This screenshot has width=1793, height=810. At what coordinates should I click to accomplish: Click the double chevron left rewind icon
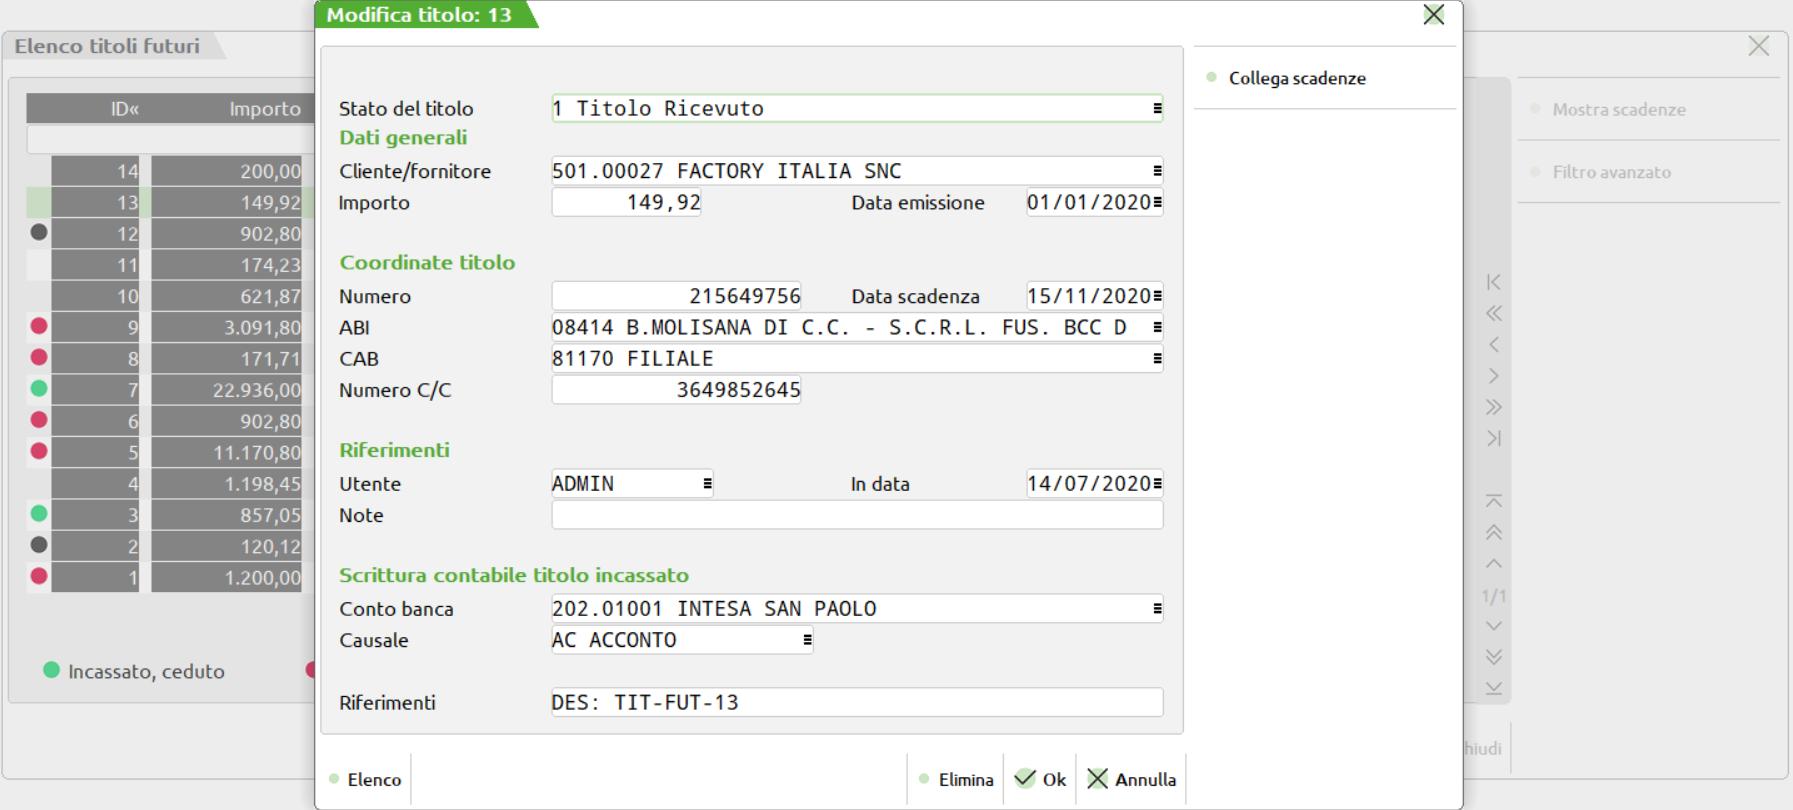1493,313
